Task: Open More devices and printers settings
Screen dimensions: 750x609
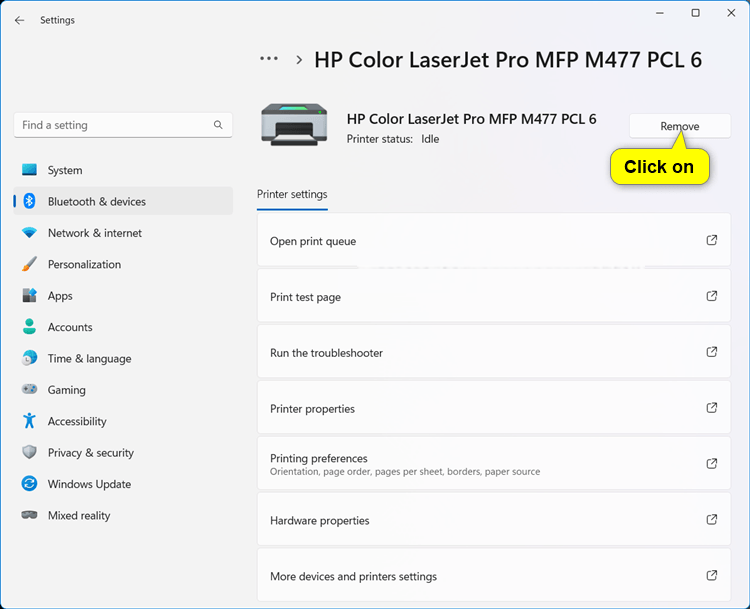Action: (494, 575)
